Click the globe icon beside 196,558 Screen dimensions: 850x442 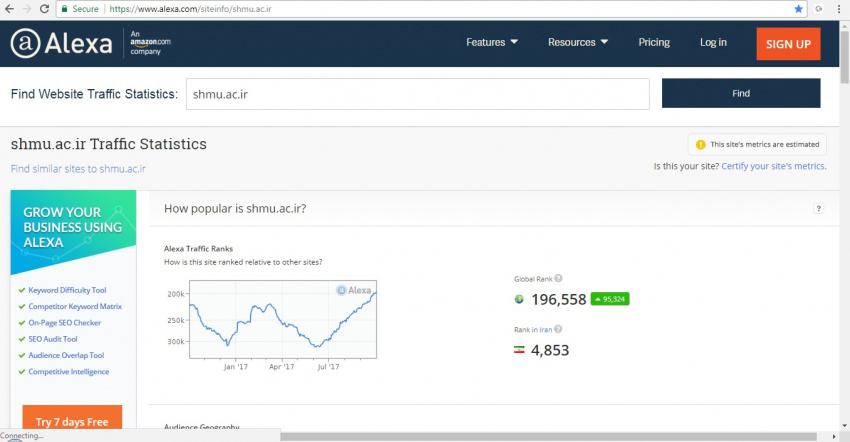coord(519,299)
